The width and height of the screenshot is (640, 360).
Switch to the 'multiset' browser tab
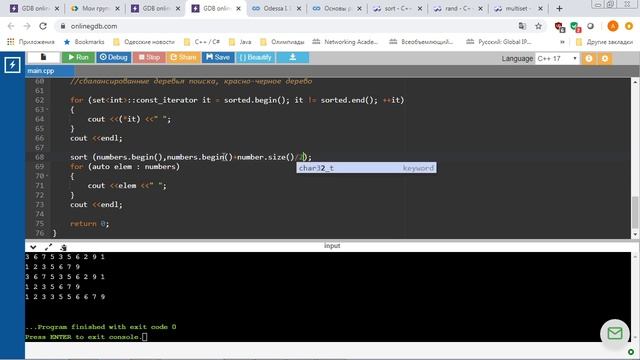click(x=517, y=8)
